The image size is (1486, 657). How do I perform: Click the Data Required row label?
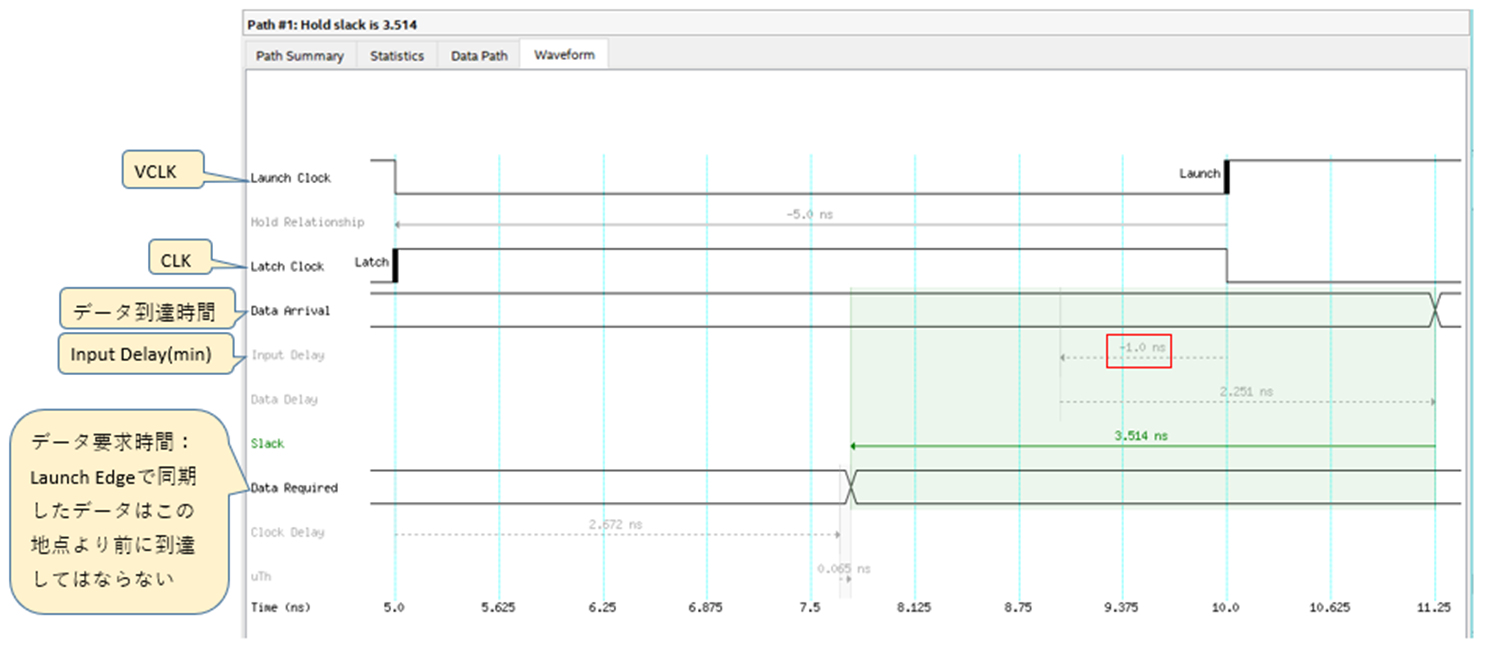pyautogui.click(x=294, y=488)
